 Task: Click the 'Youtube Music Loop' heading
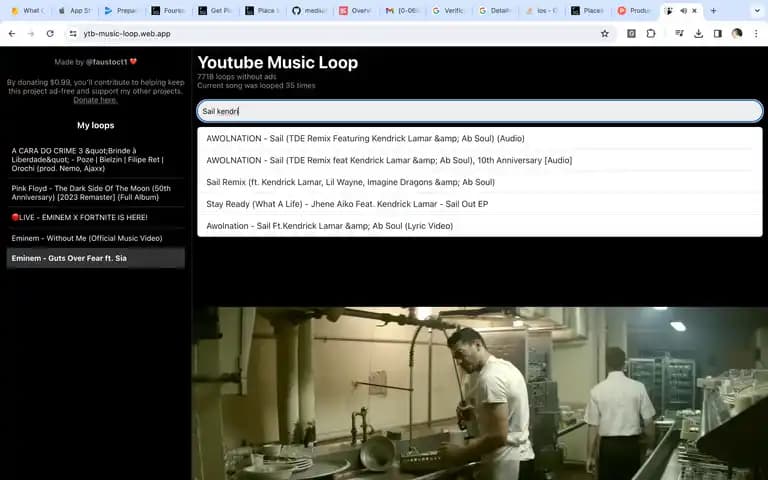coord(278,63)
